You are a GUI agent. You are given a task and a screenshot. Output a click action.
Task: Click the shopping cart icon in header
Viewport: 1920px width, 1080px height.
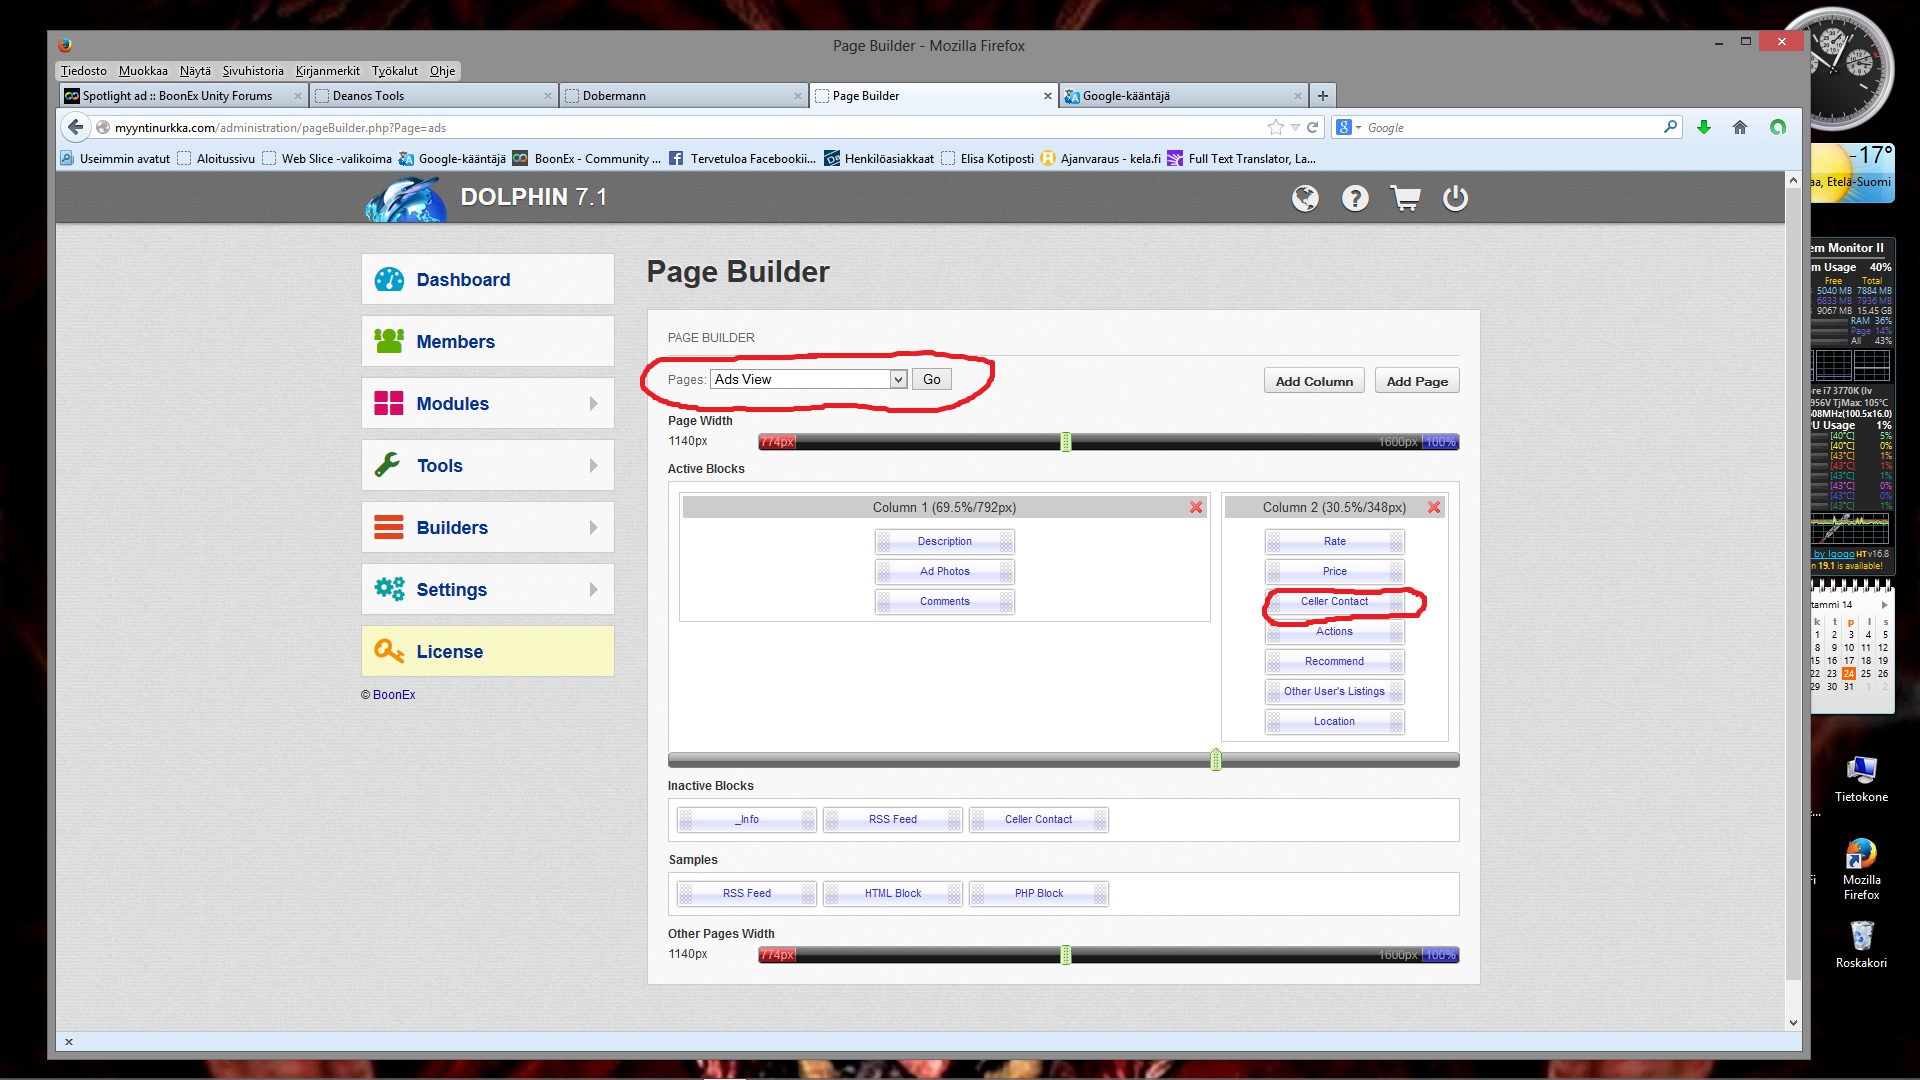click(x=1405, y=198)
